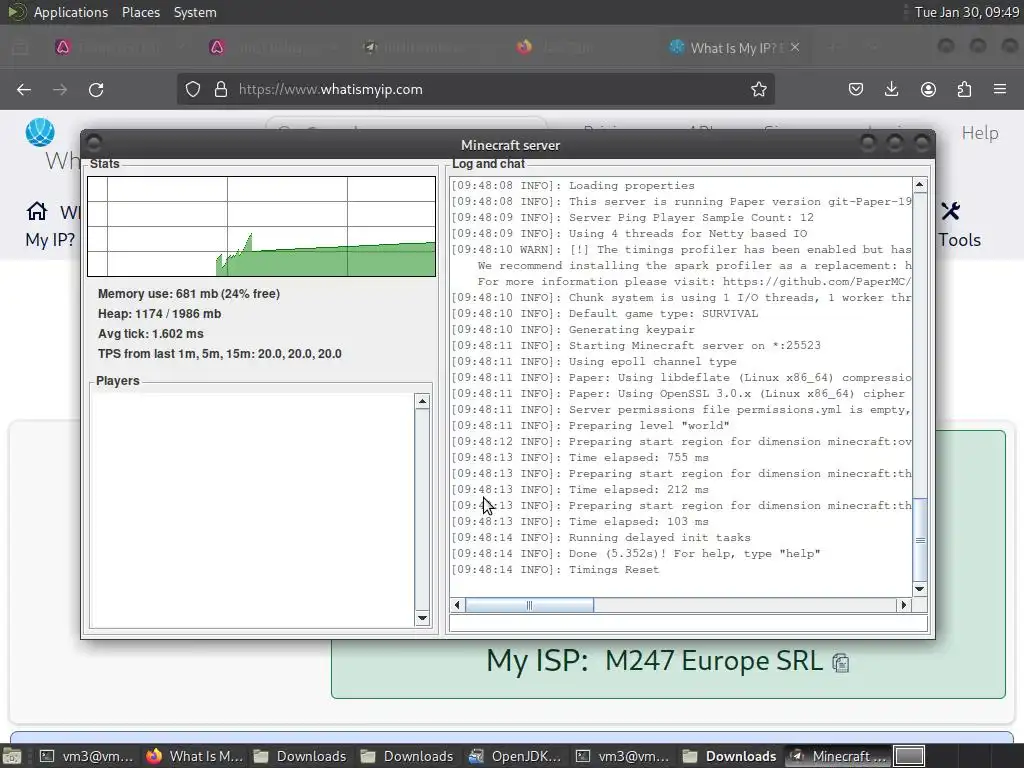Click the green memory usage graph
The image size is (1024, 768).
click(261, 226)
